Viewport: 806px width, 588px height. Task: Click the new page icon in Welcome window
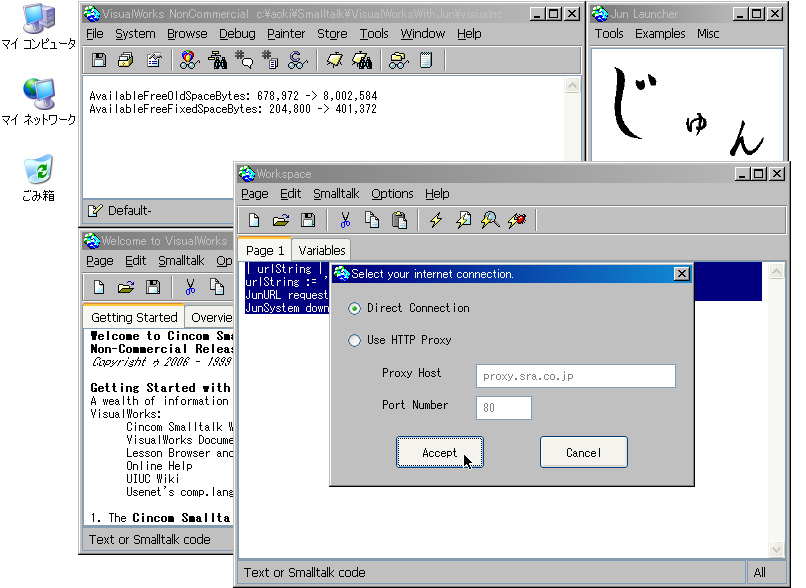click(x=99, y=287)
